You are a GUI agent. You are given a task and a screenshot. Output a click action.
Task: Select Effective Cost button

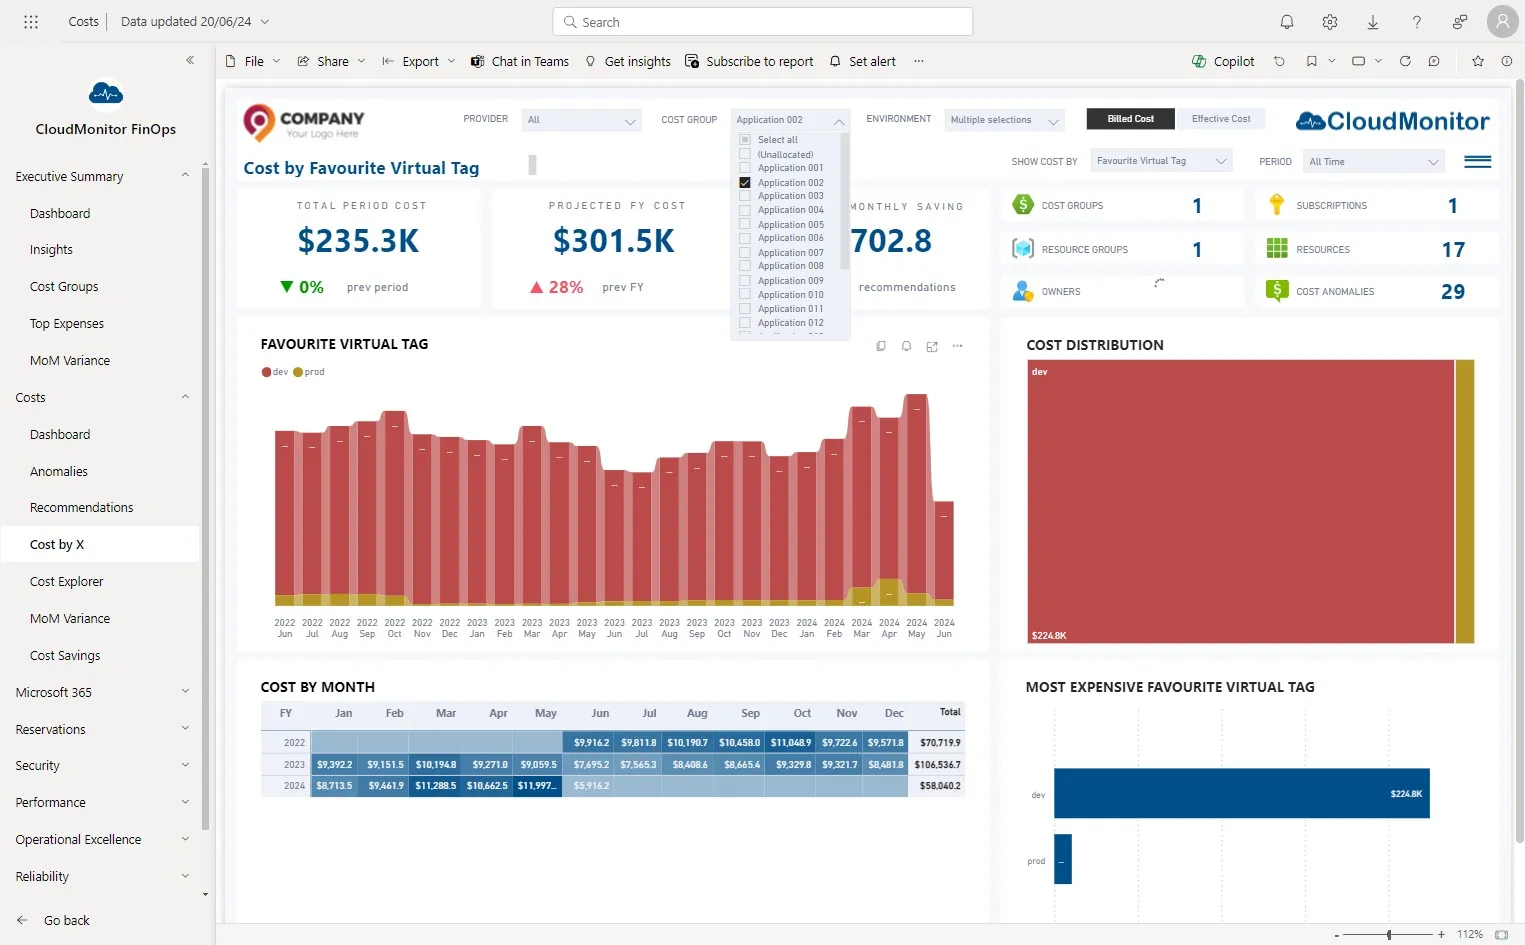[1221, 119]
